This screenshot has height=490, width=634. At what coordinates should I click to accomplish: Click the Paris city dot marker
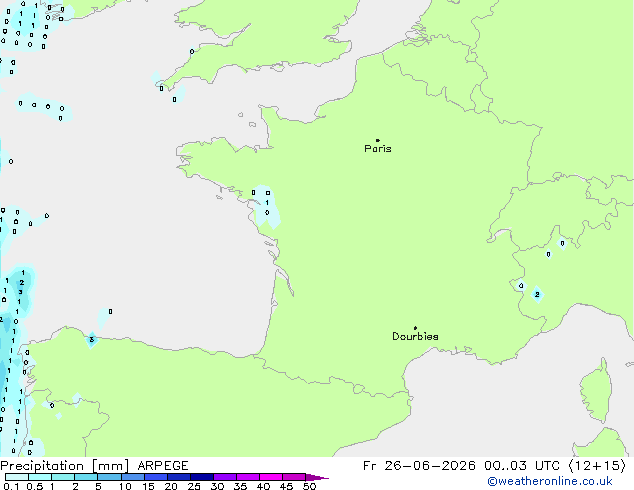[378, 140]
